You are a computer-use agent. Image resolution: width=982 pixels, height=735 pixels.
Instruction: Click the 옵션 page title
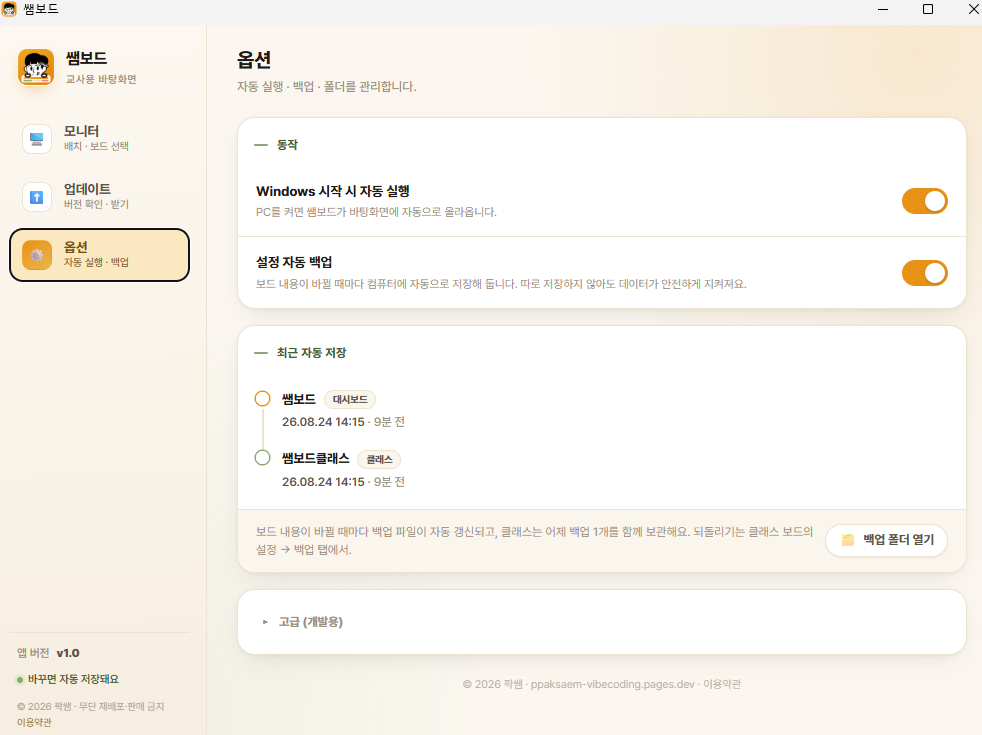tap(254, 60)
